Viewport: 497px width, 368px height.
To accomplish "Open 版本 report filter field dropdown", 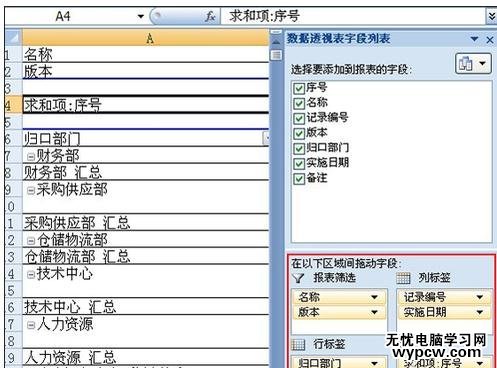I will click(374, 312).
